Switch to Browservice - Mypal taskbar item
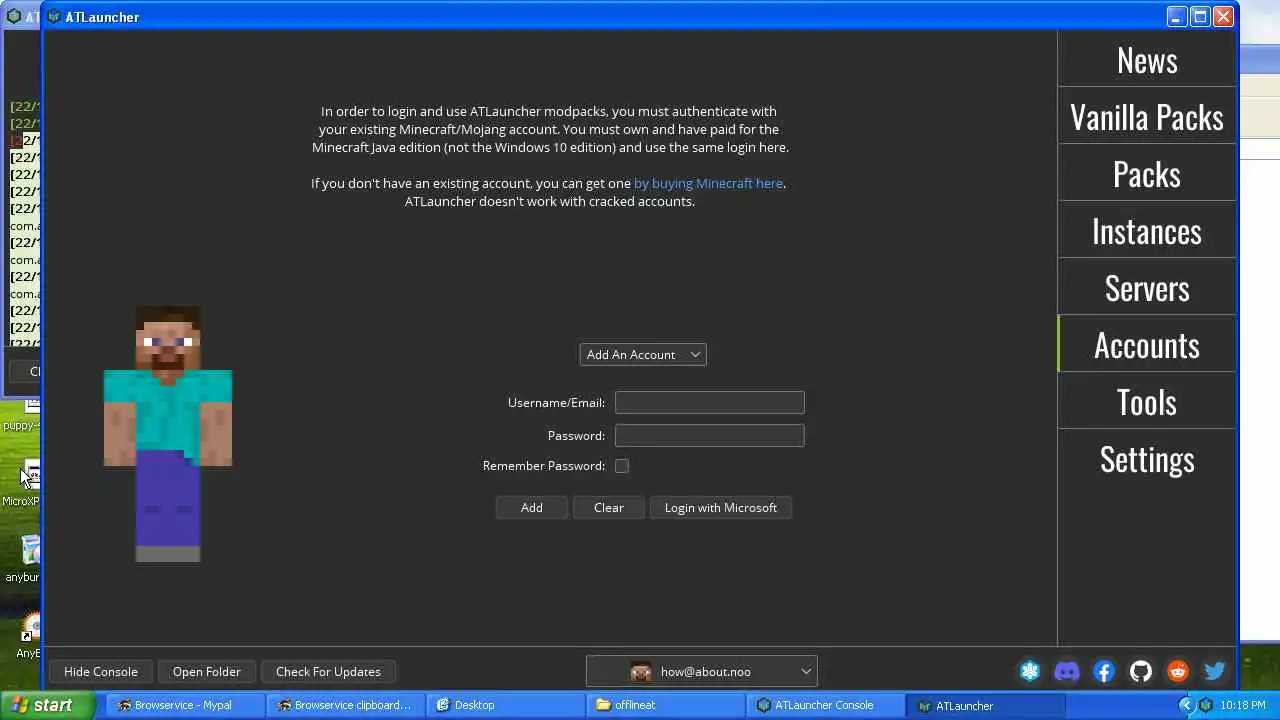The width and height of the screenshot is (1280, 720). pyautogui.click(x=185, y=705)
